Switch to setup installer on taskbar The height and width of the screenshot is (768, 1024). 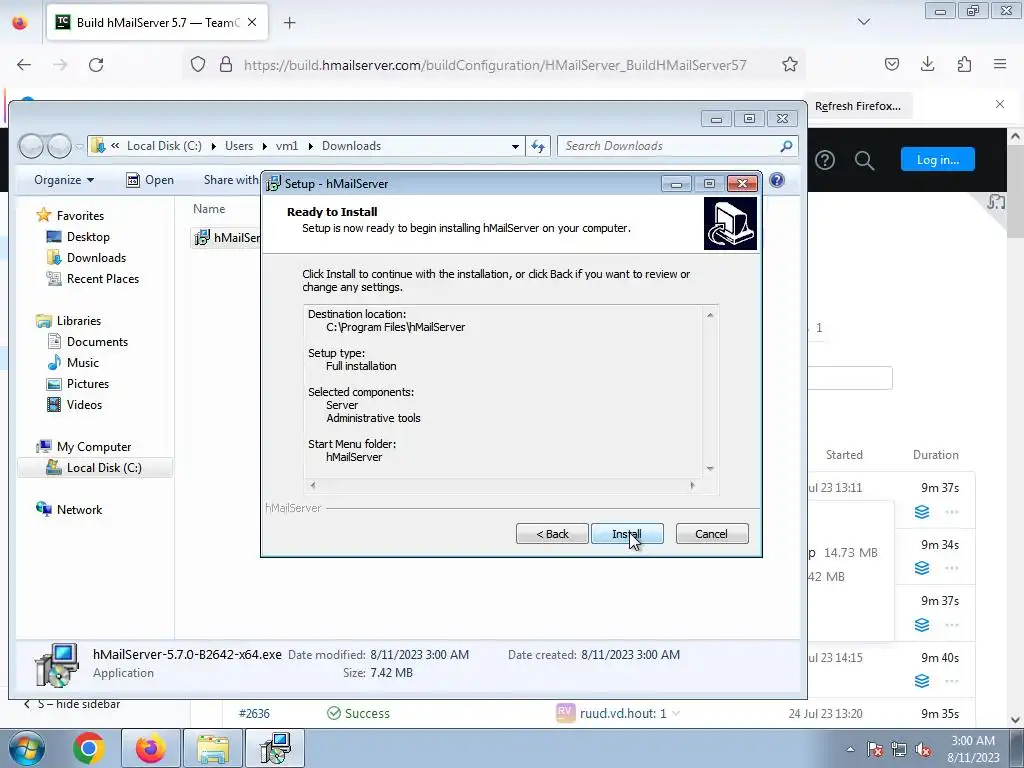(275, 748)
